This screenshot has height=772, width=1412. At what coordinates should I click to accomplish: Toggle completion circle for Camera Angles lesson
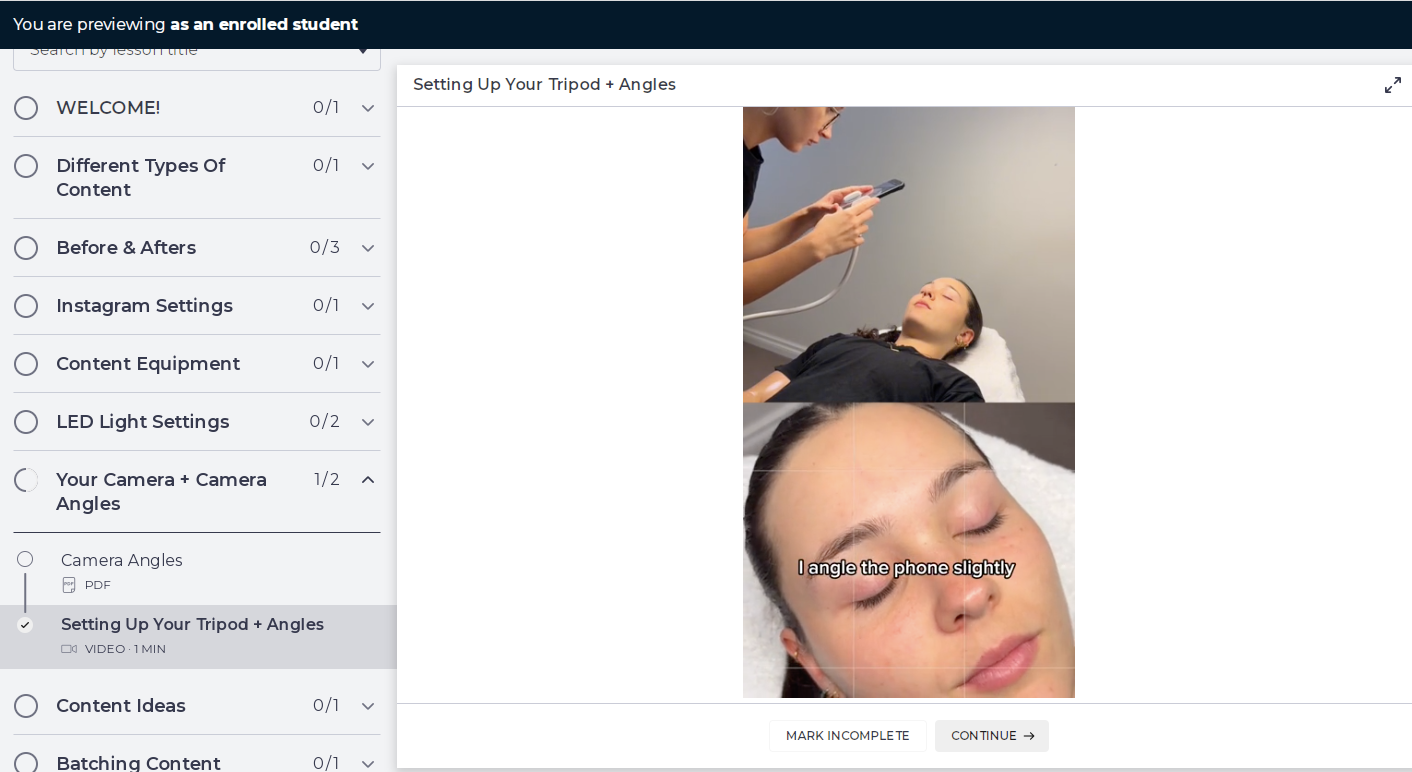coord(25,559)
